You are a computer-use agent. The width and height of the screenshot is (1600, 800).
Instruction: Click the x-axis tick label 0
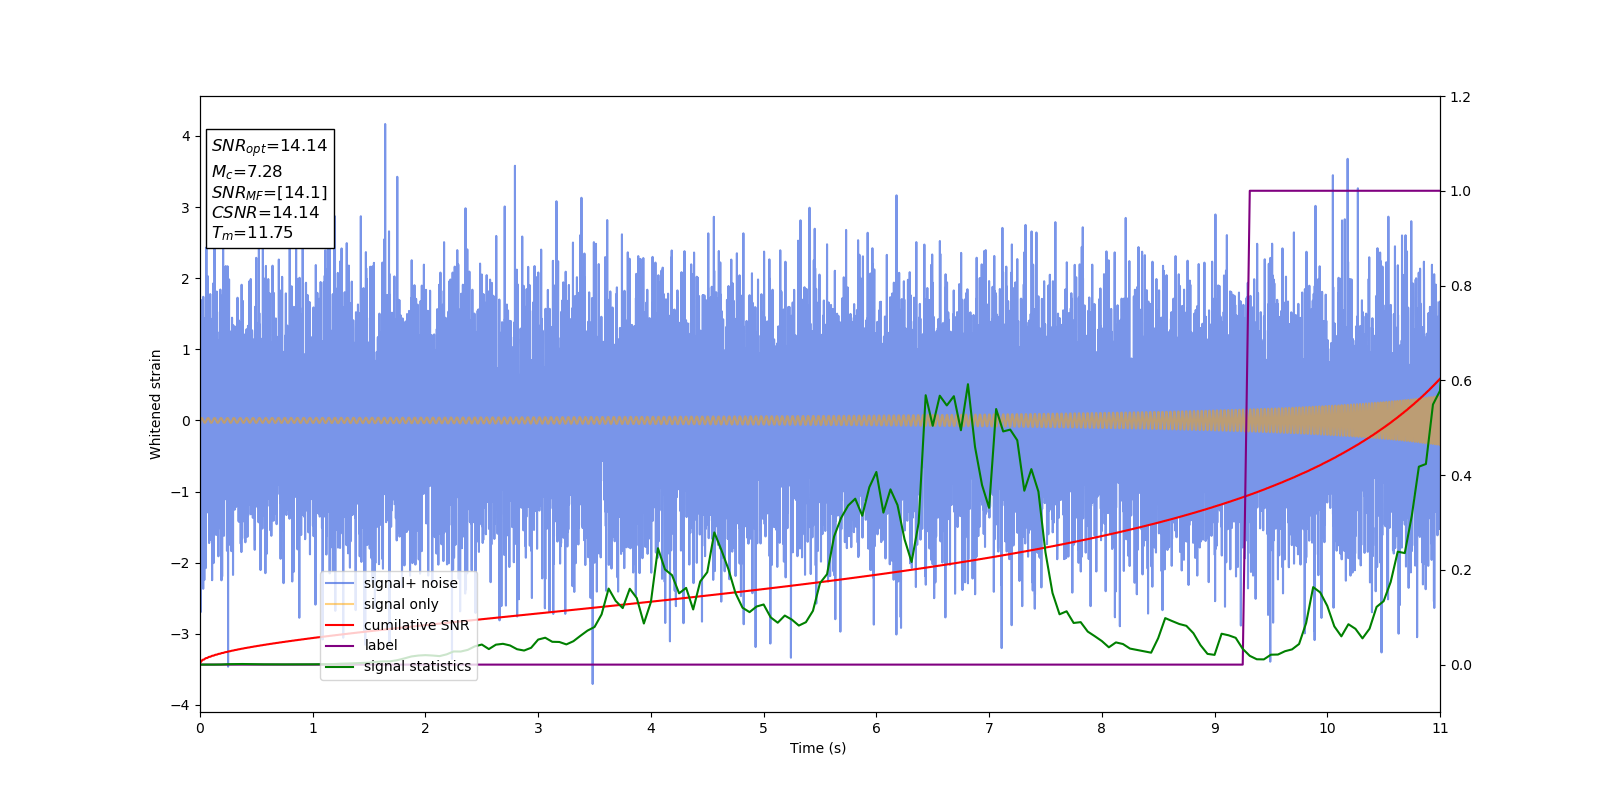[x=200, y=728]
